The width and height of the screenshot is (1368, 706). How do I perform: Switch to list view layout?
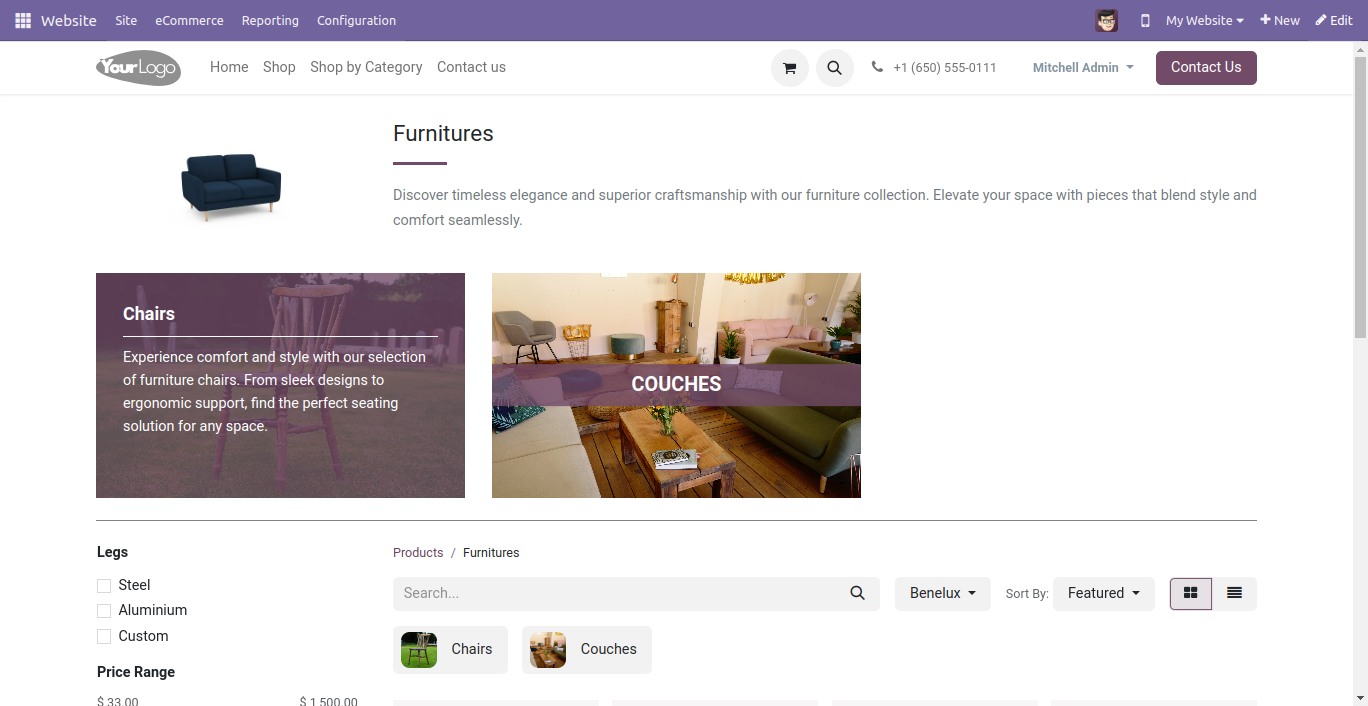(x=1234, y=593)
